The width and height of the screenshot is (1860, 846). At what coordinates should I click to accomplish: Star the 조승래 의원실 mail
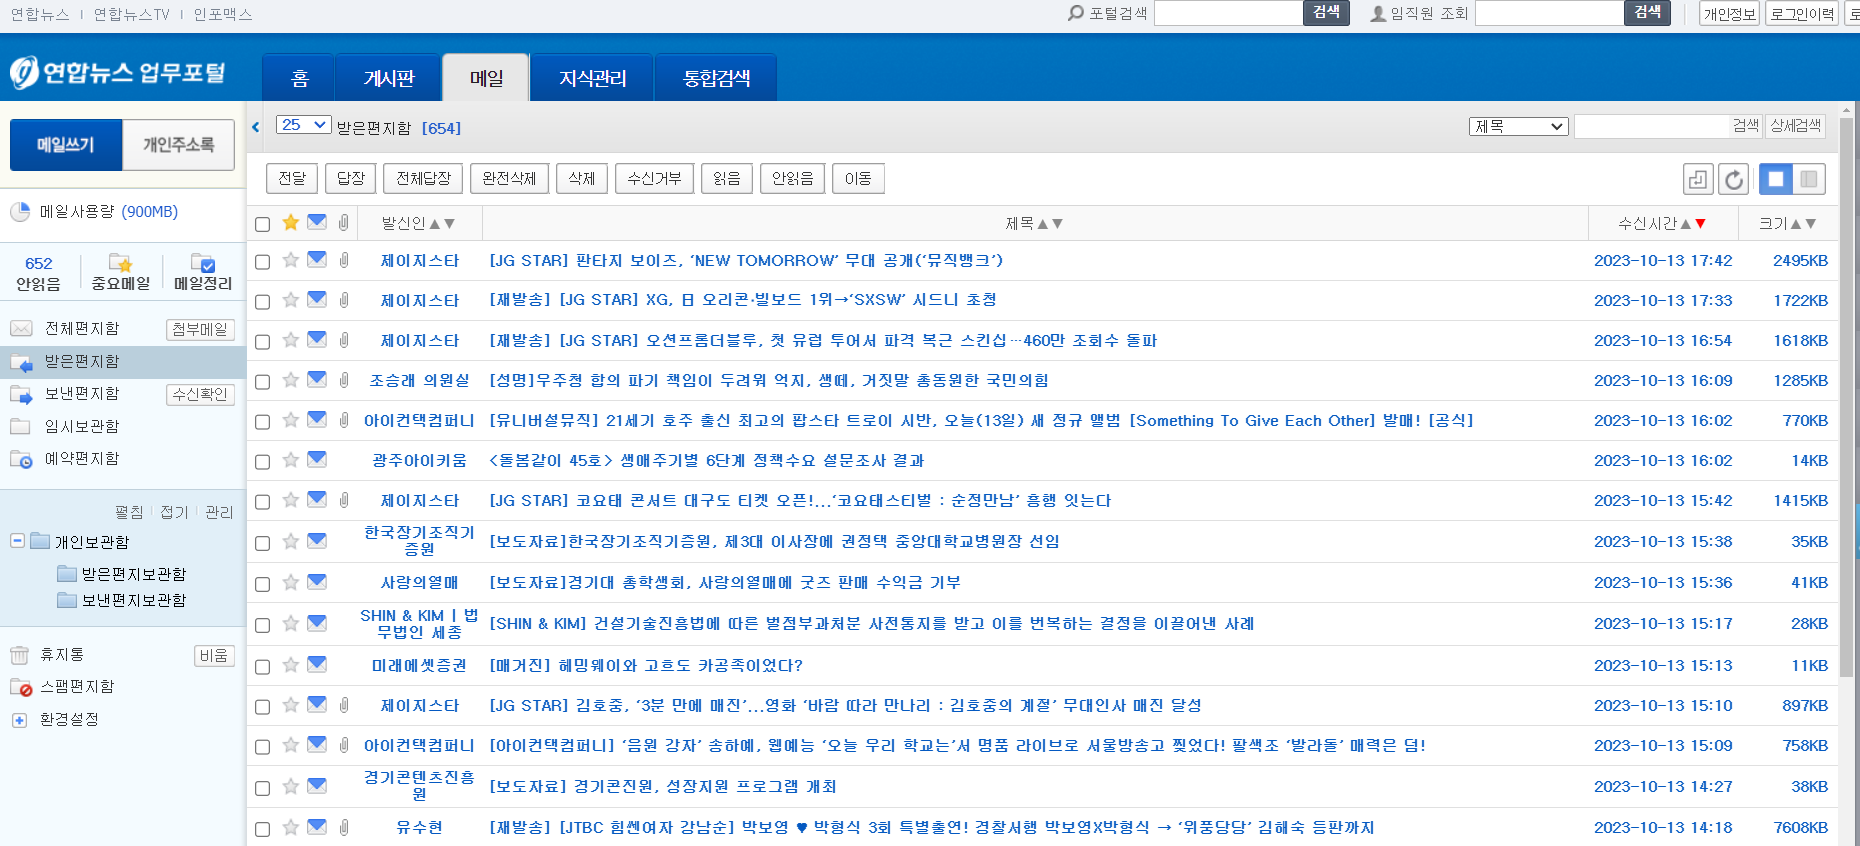tap(290, 380)
